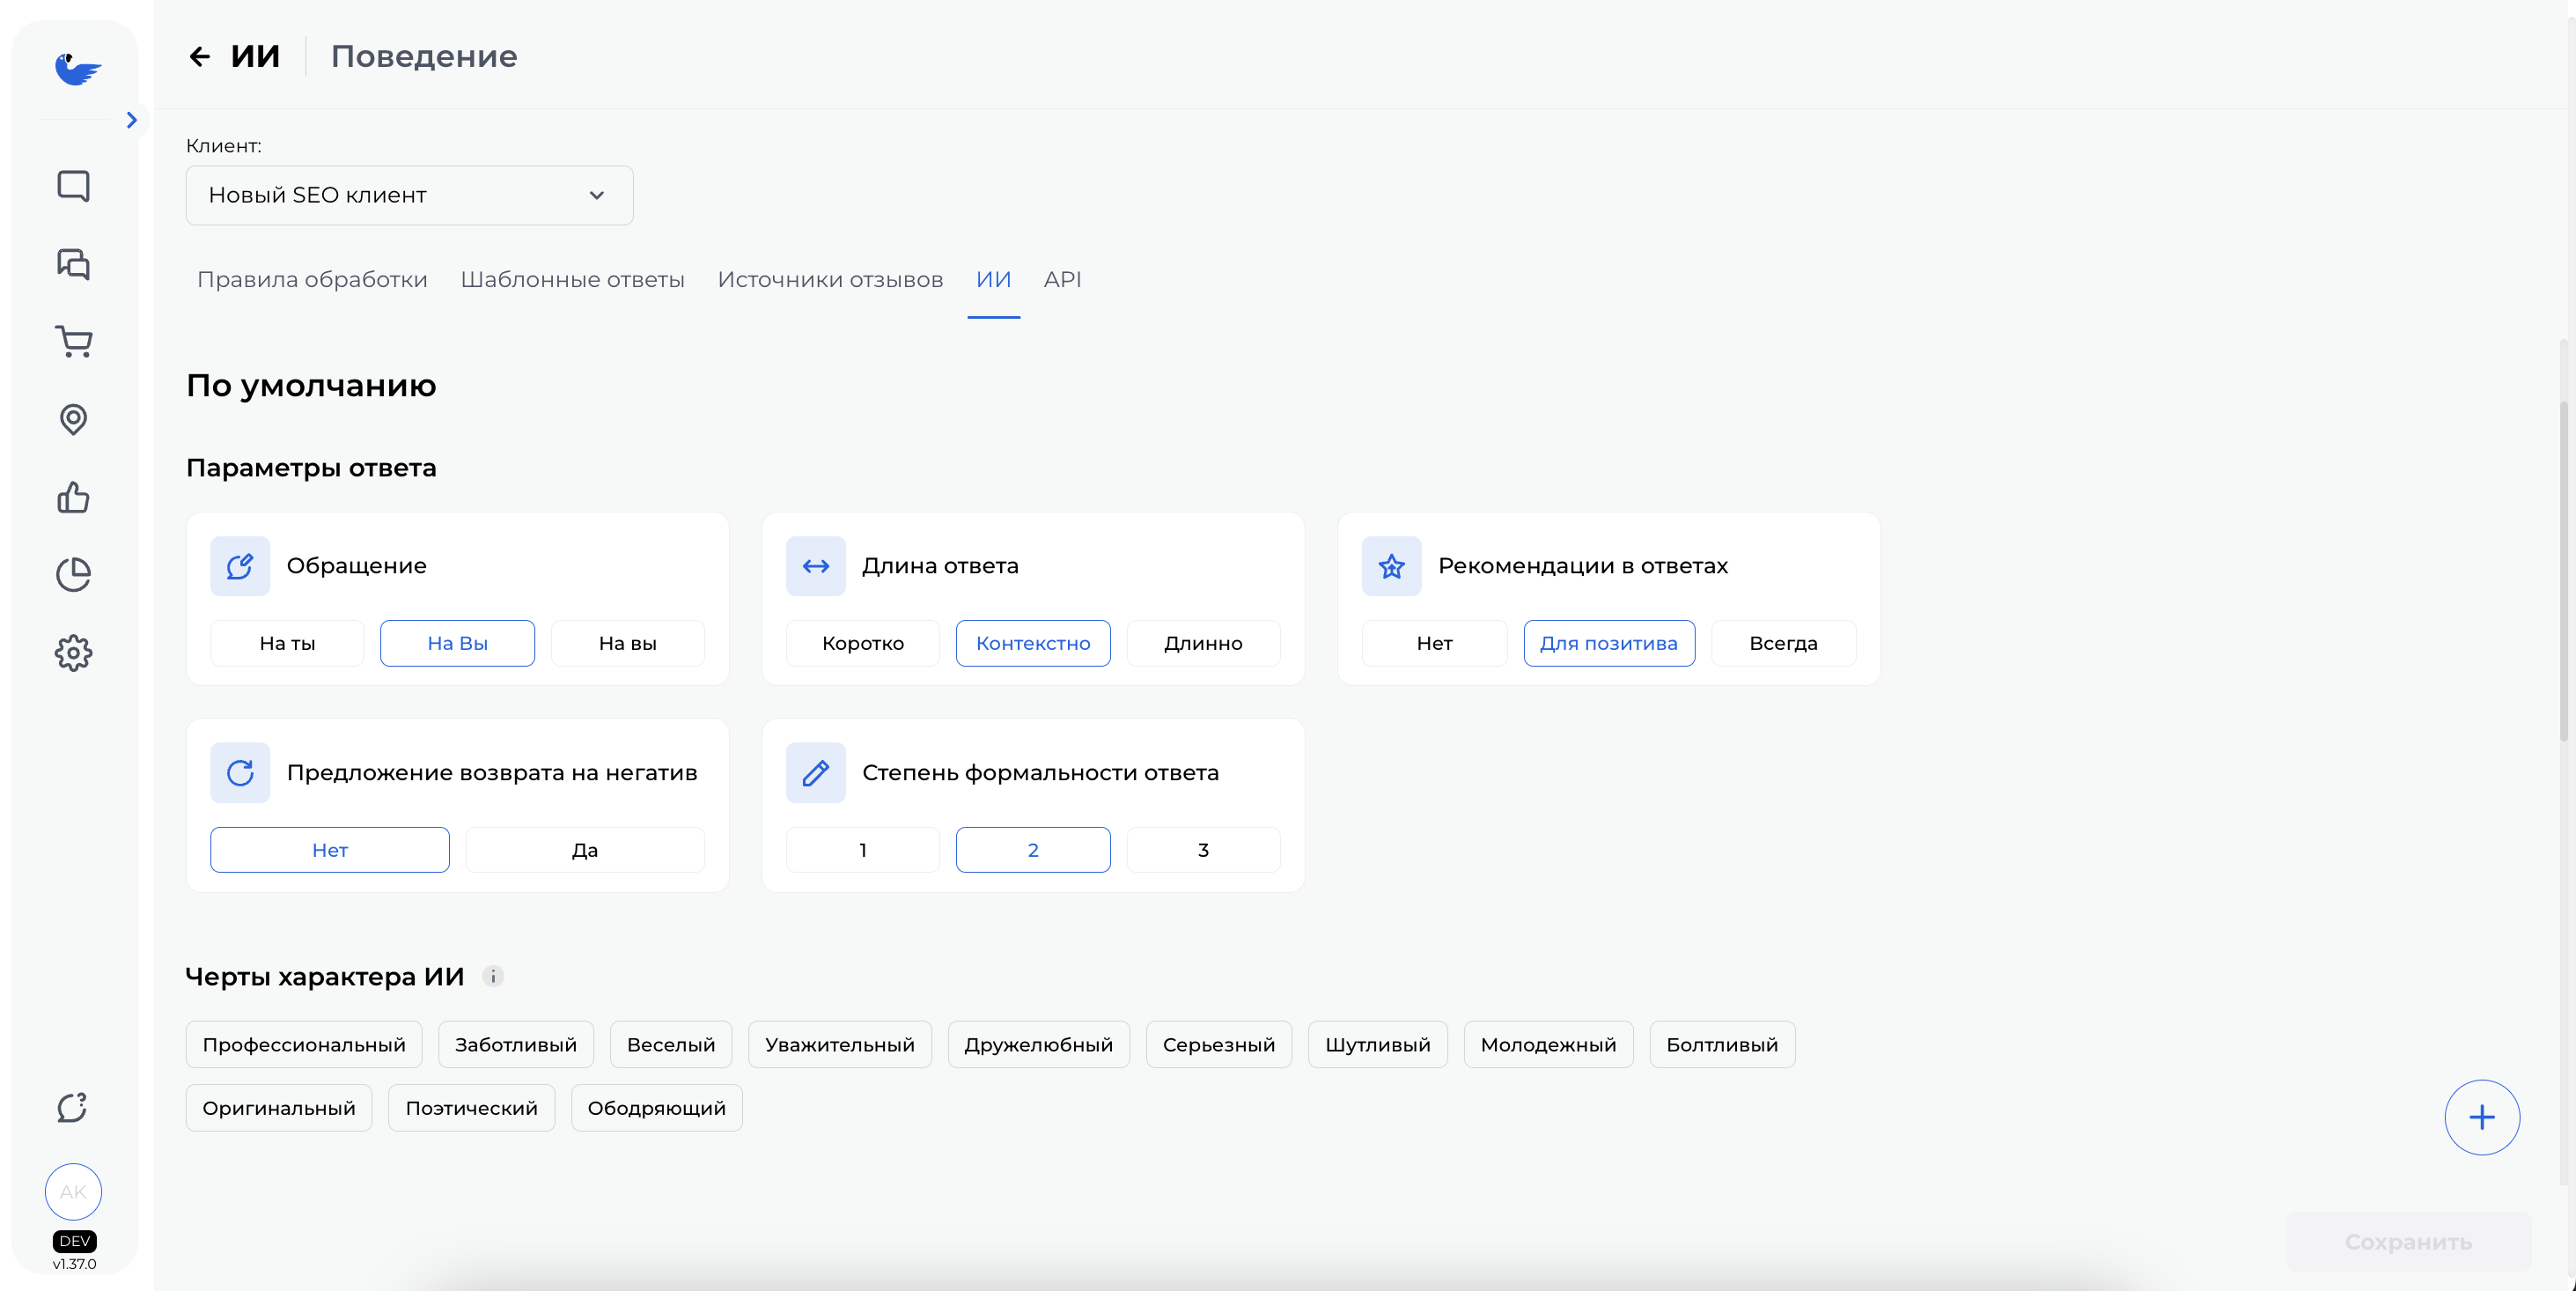Open the thumbs up sidebar icon
This screenshot has width=2576, height=1291.
pyautogui.click(x=73, y=497)
